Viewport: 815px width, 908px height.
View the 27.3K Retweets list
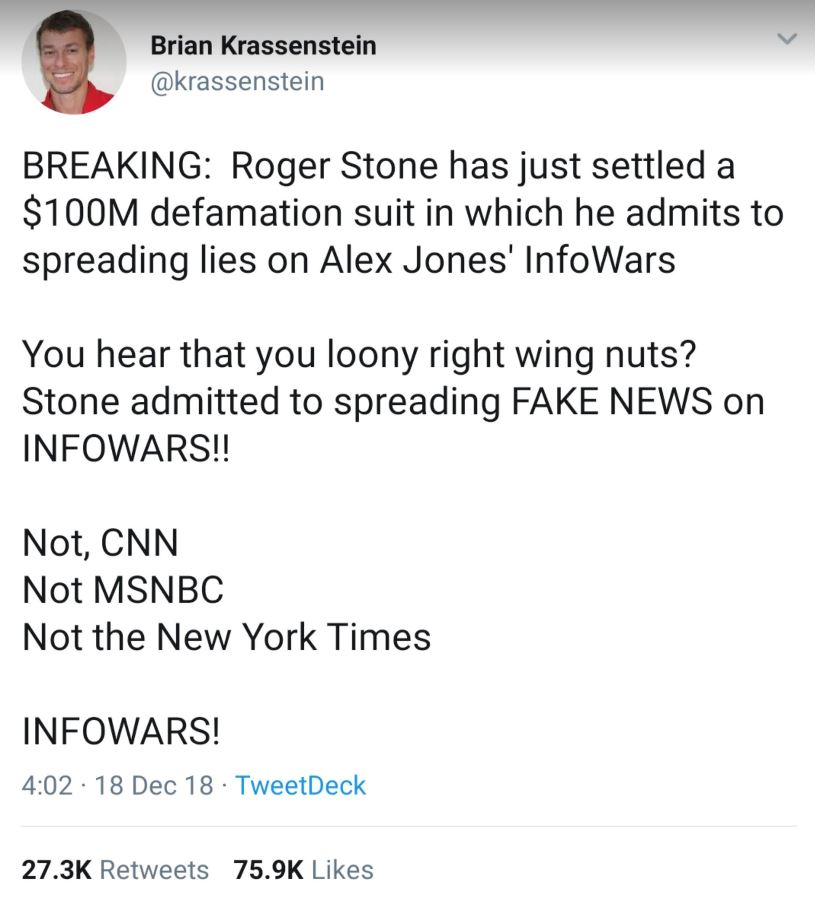tap(115, 870)
